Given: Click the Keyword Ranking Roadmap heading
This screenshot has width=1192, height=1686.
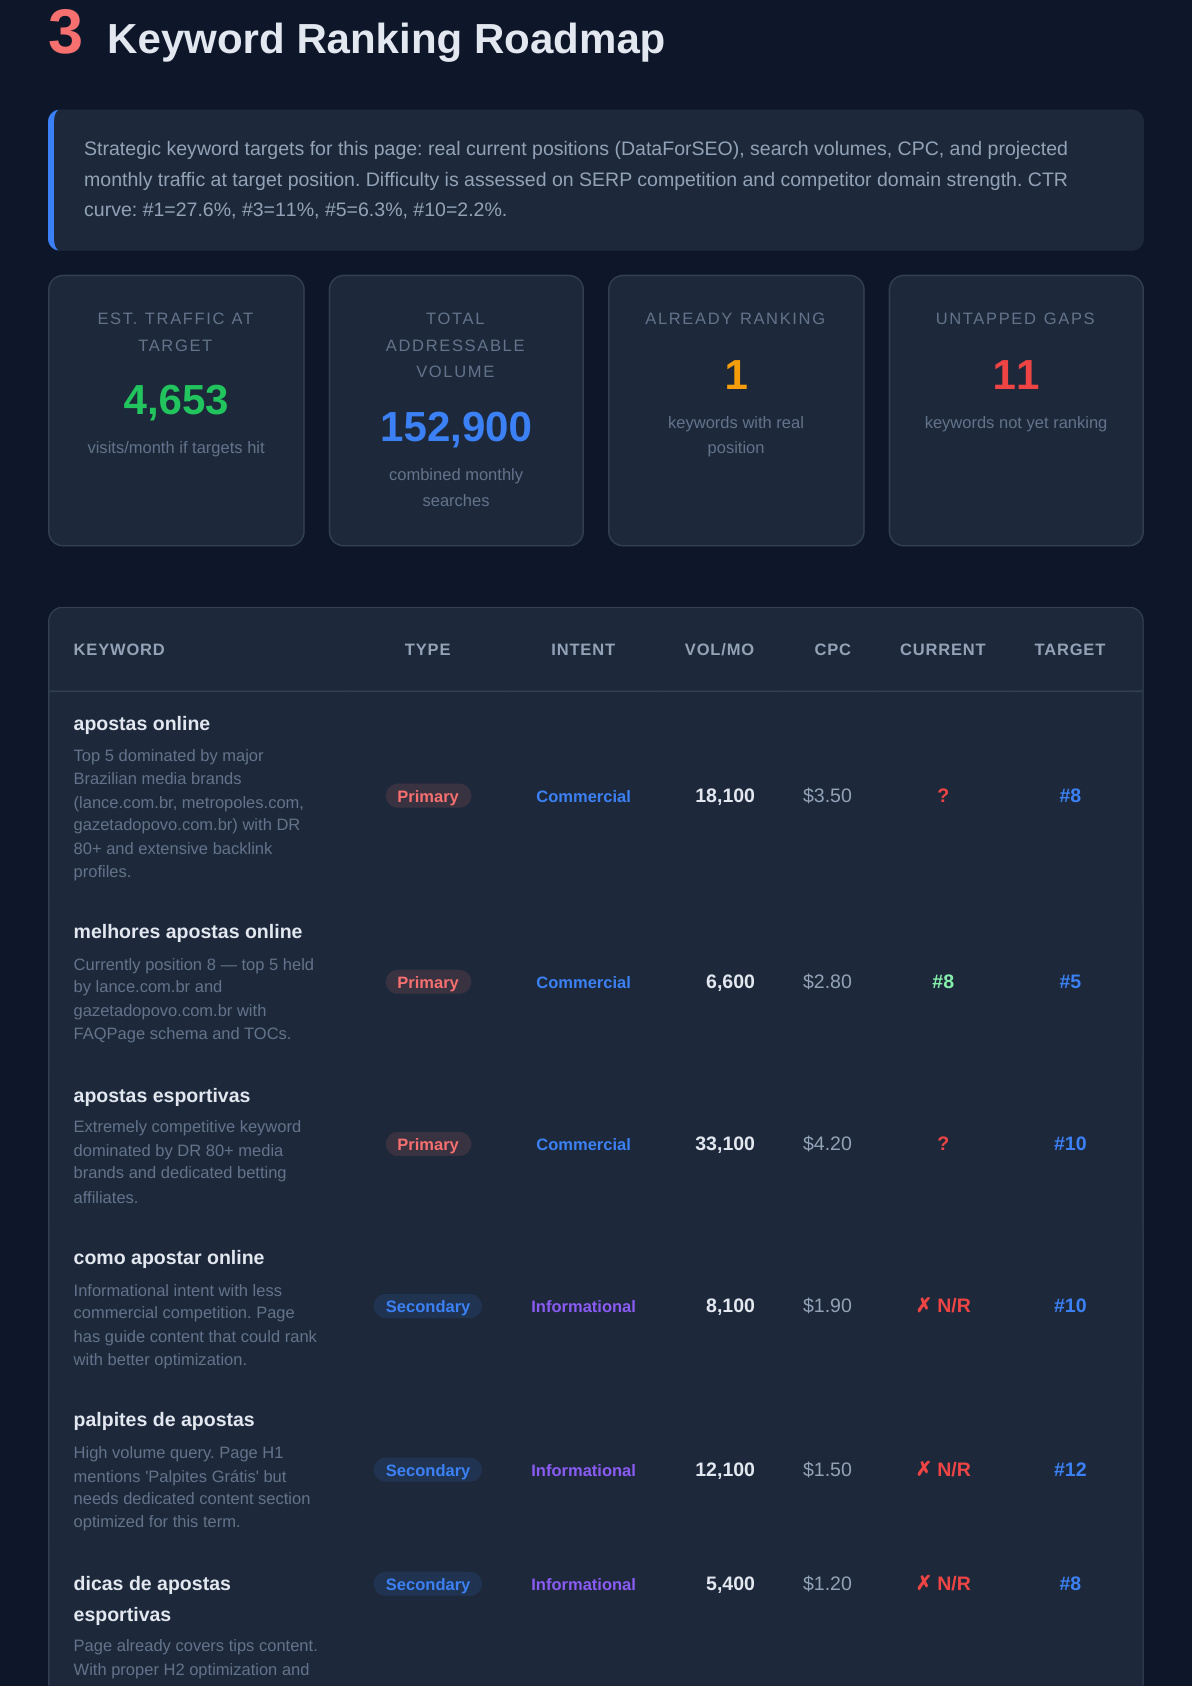Looking at the screenshot, I should 385,39.
